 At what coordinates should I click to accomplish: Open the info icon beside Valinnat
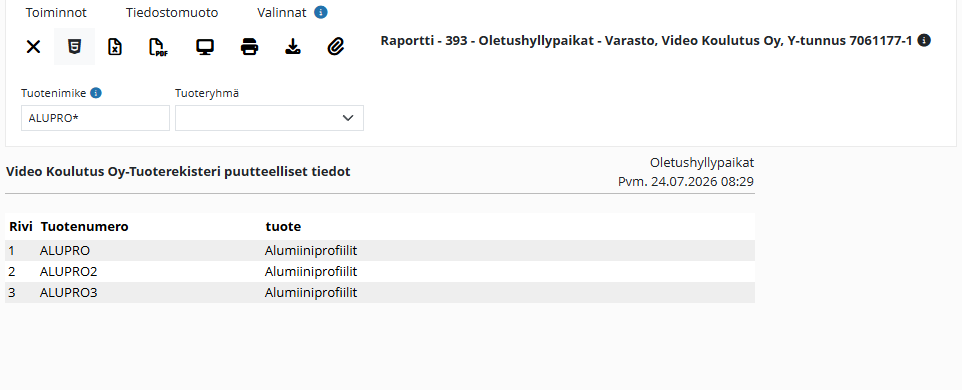coord(320,12)
